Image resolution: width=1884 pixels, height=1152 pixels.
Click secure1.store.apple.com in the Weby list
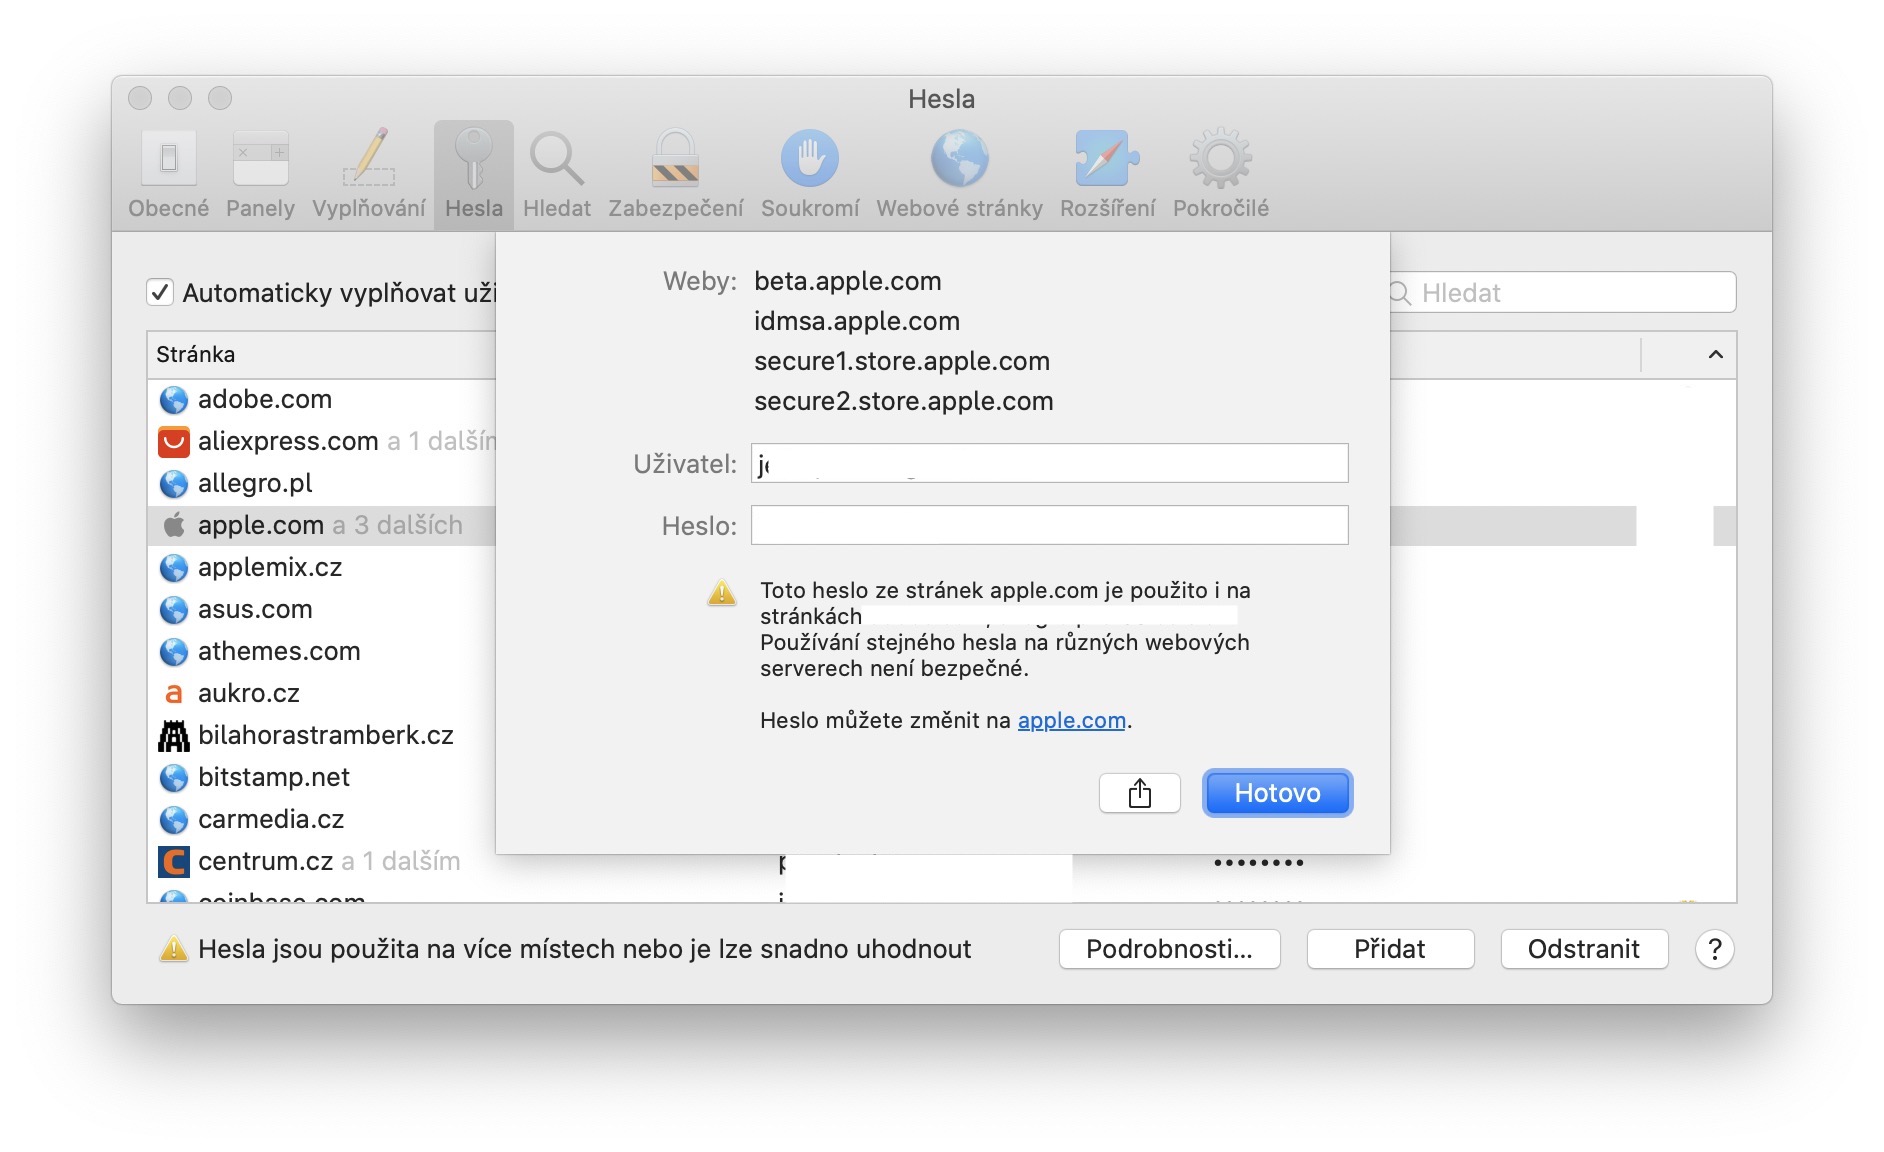tap(902, 361)
